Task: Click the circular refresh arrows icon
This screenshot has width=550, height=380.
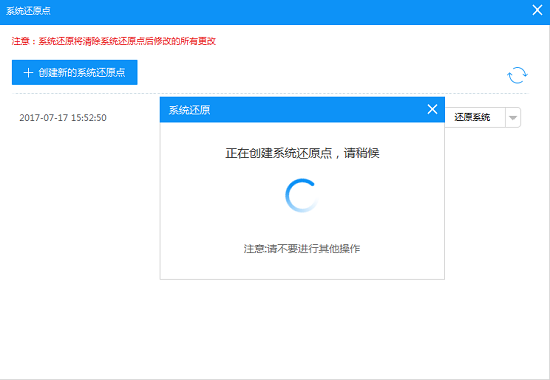Action: tap(517, 75)
